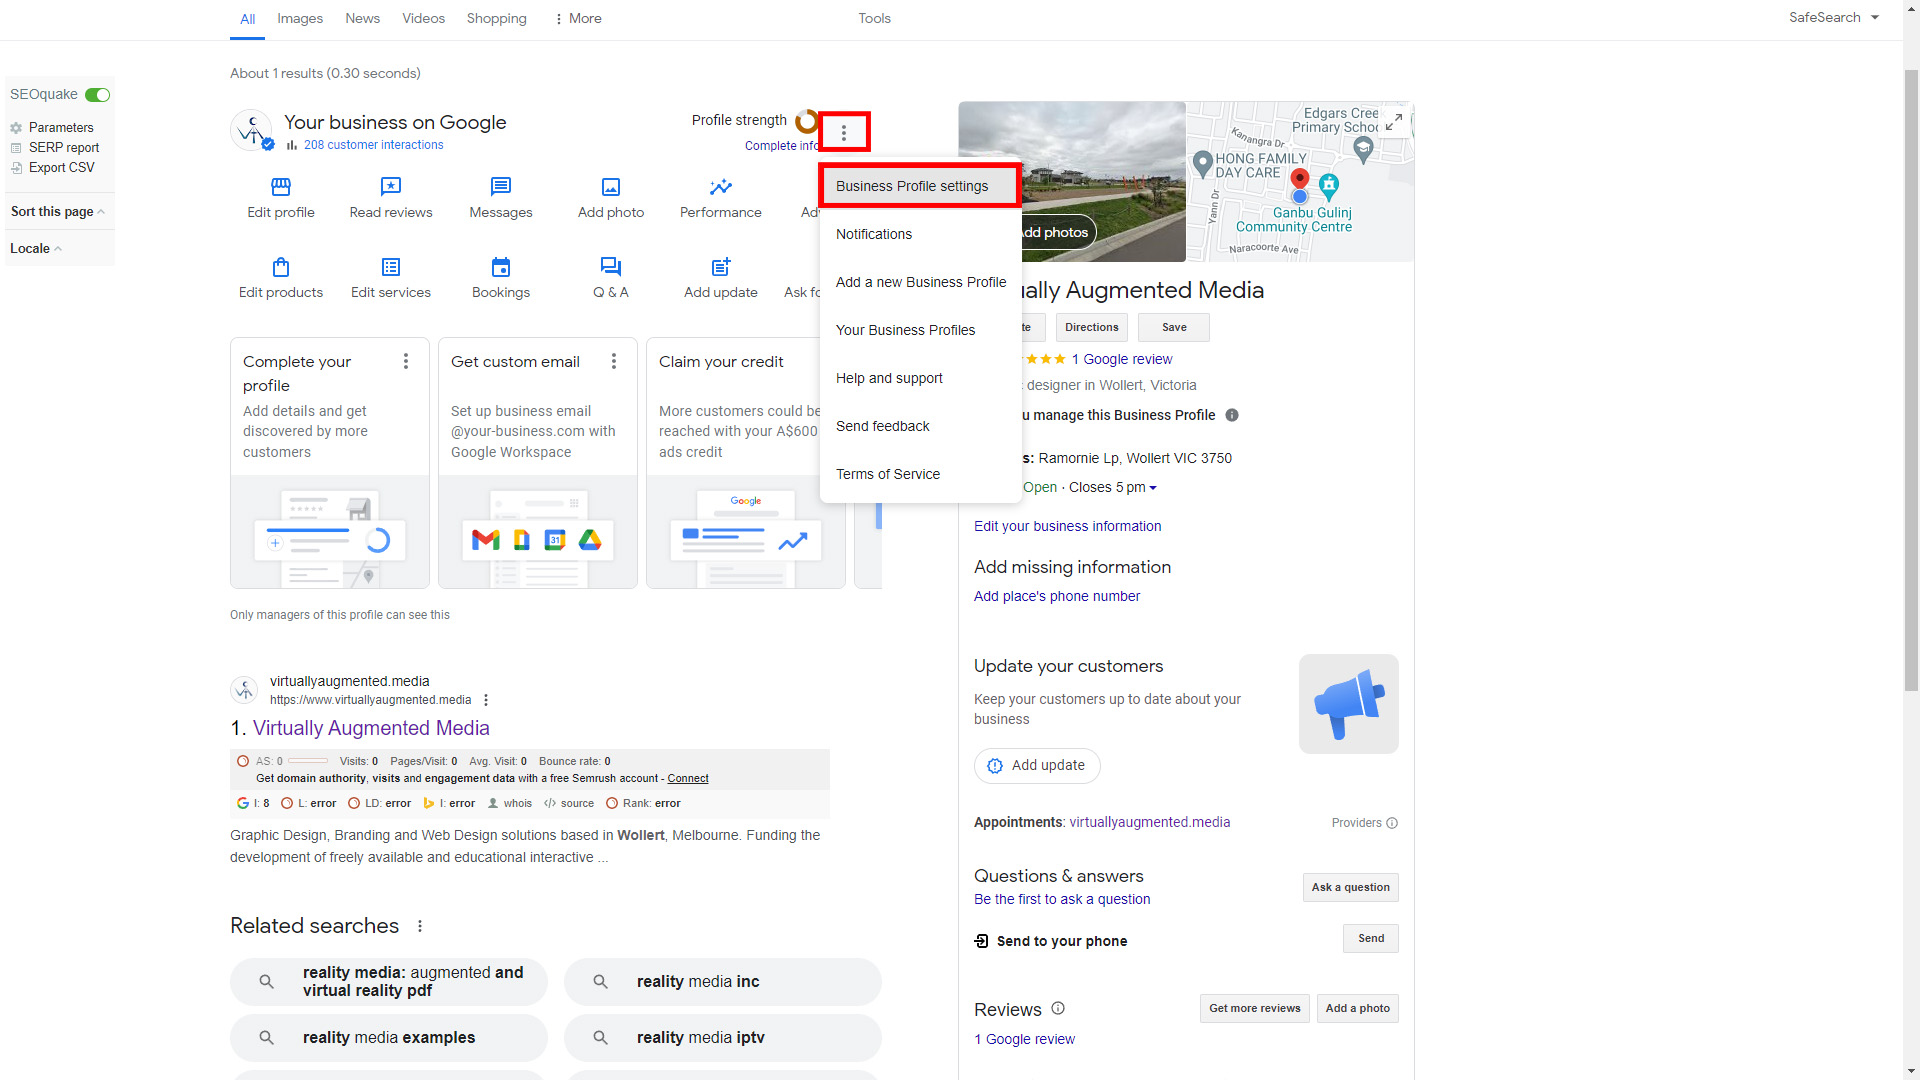Open the Messages icon
This screenshot has height=1080, width=1920.
click(x=501, y=187)
